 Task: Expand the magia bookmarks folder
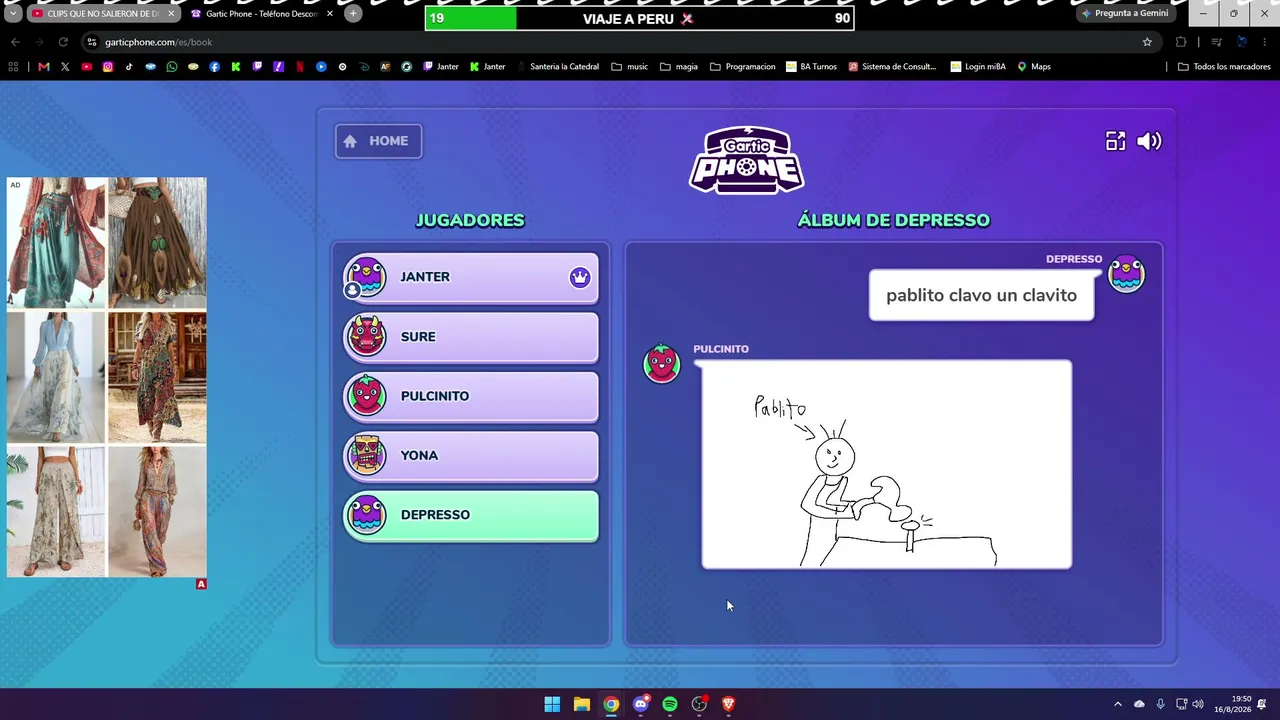[679, 67]
